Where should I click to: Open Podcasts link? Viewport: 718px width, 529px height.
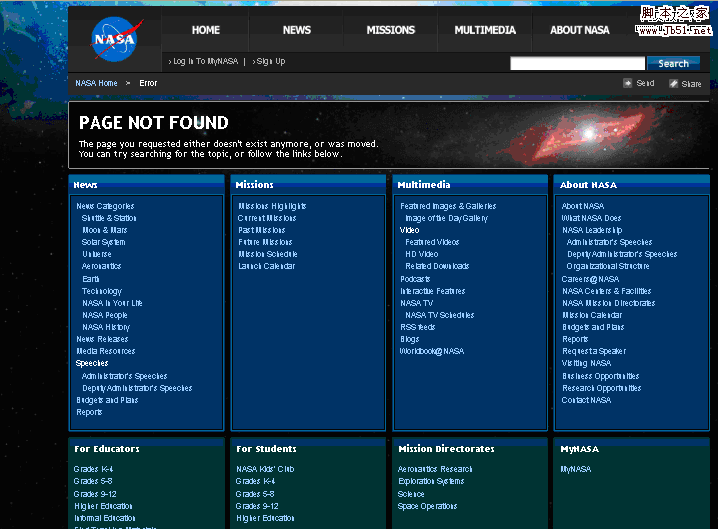pyautogui.click(x=415, y=279)
